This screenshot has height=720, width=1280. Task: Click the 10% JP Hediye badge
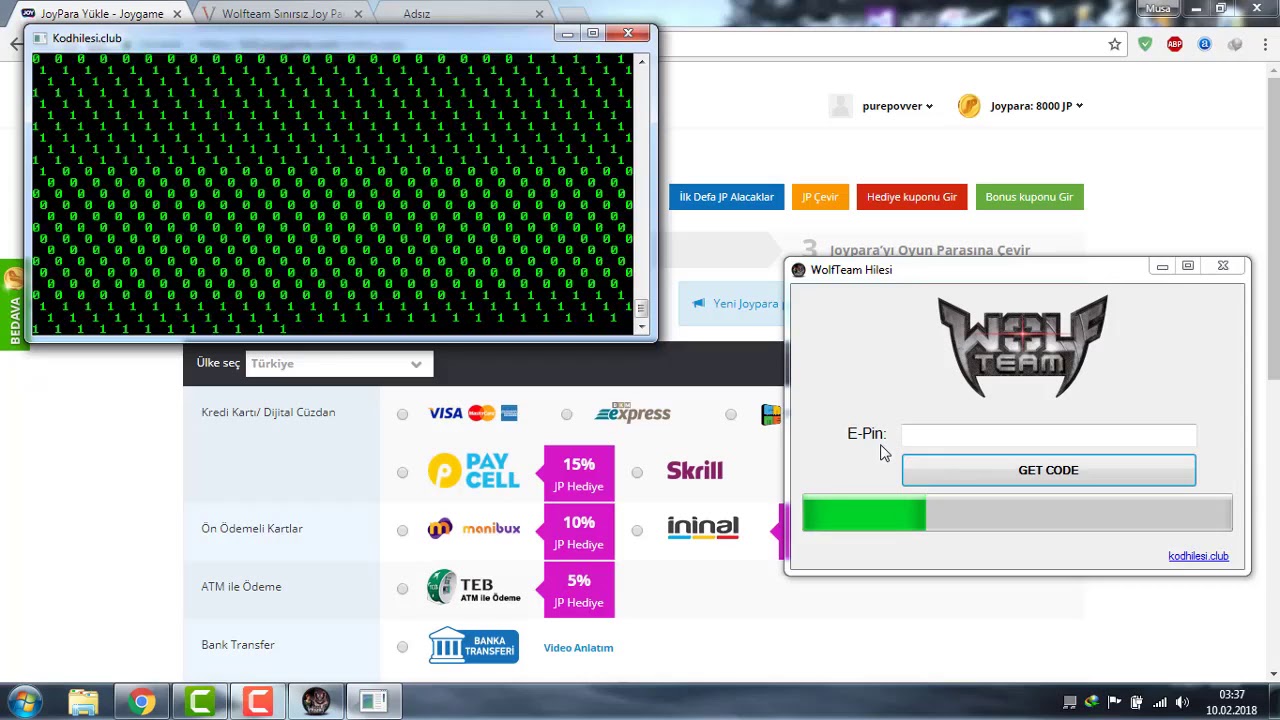578,531
